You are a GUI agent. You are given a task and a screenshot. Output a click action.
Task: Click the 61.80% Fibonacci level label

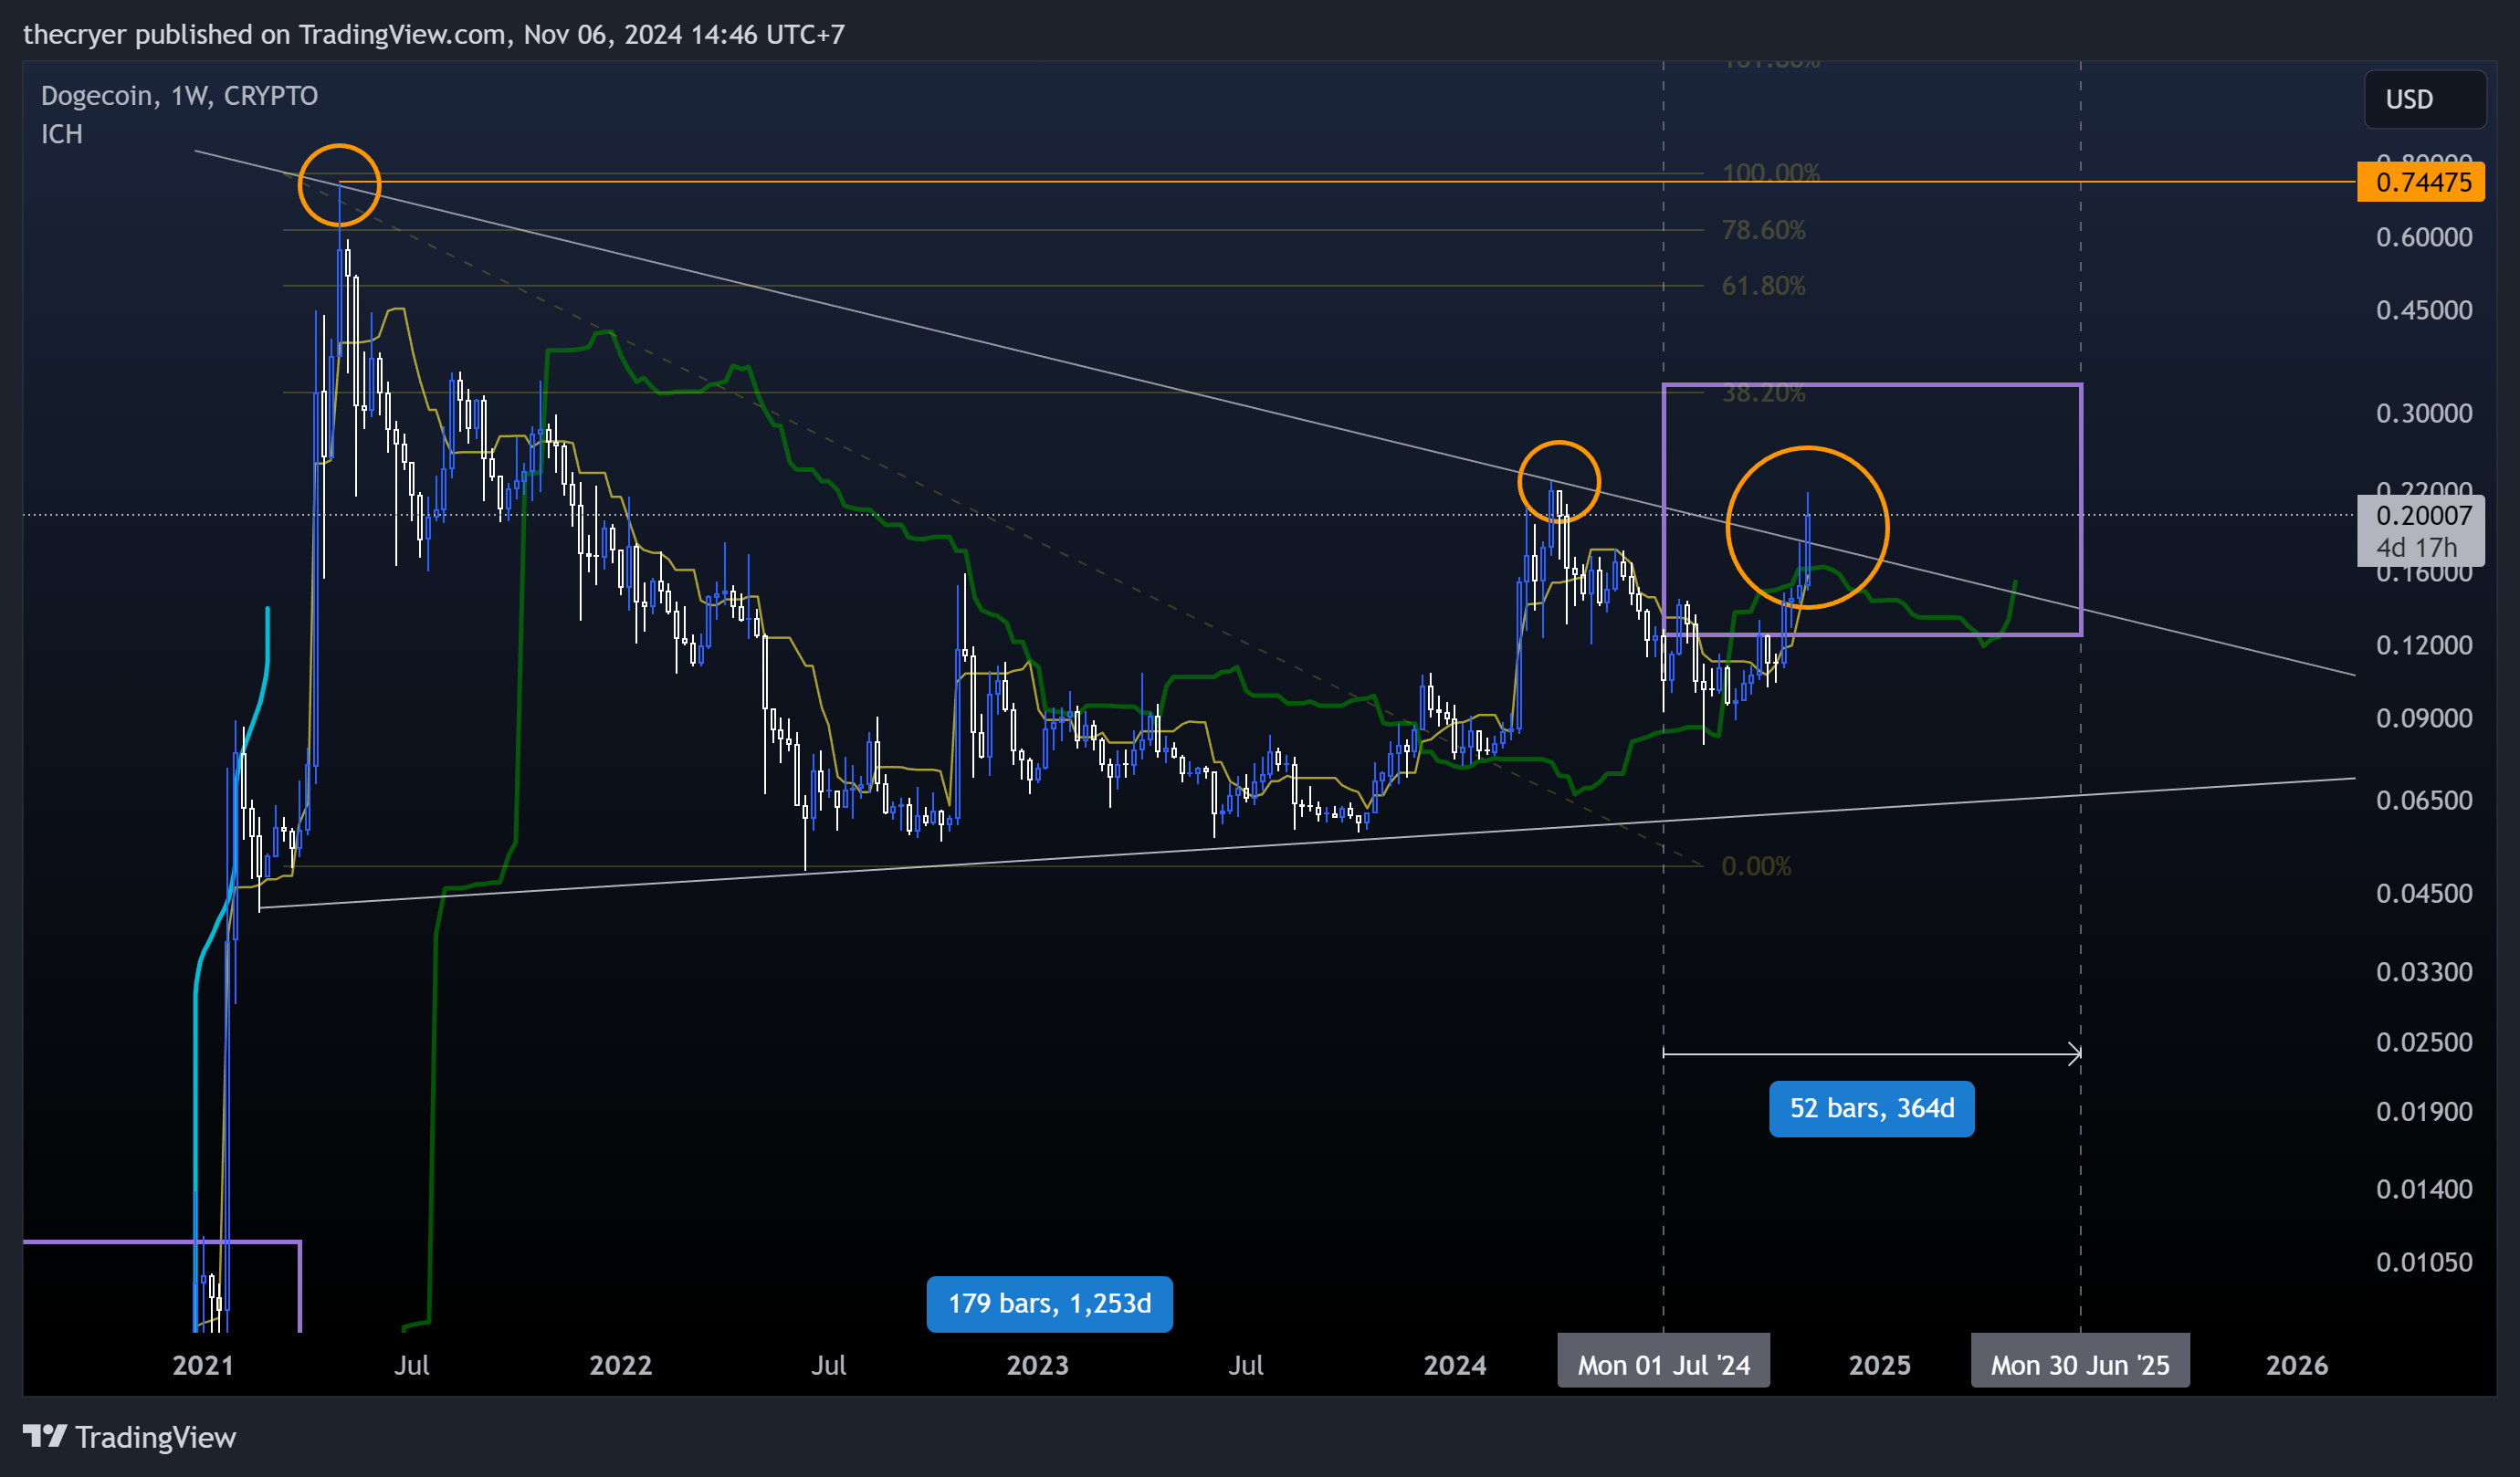coord(1763,286)
